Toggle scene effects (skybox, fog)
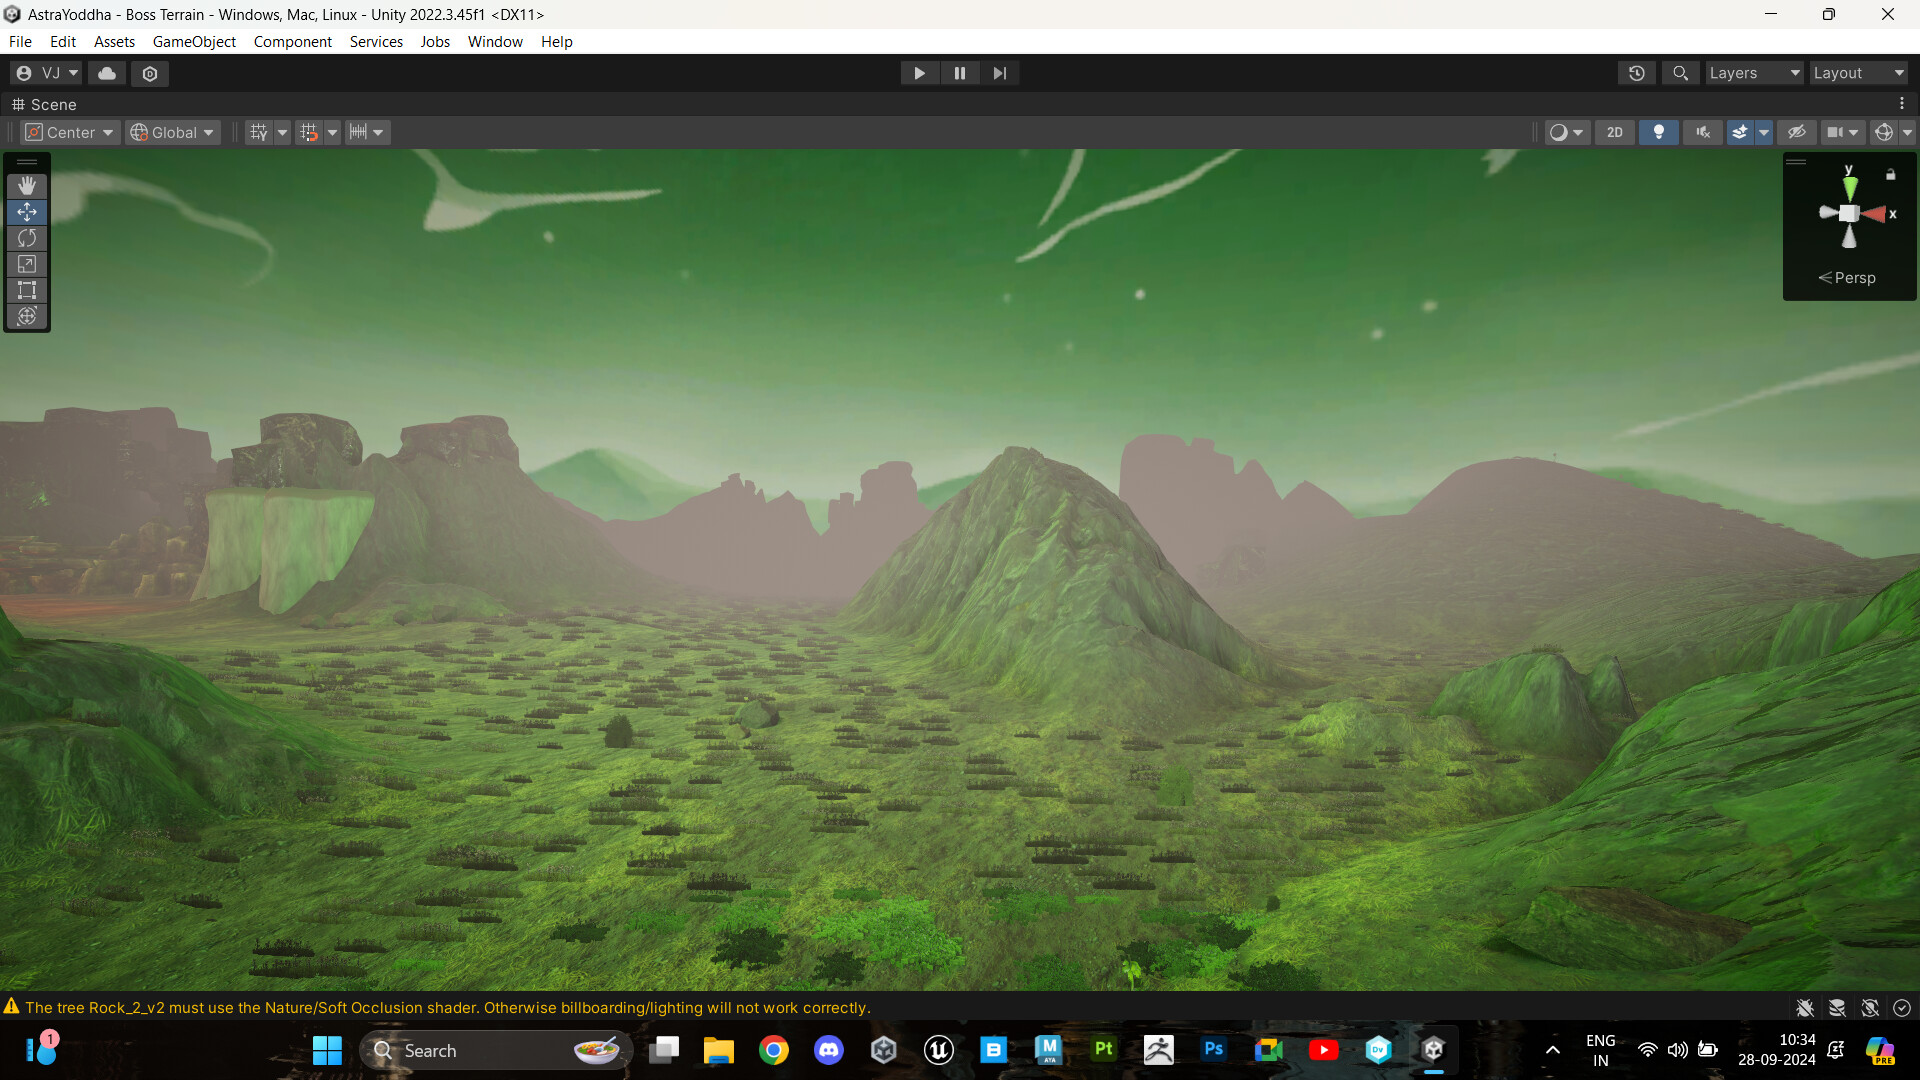This screenshot has height=1080, width=1920. [1740, 132]
